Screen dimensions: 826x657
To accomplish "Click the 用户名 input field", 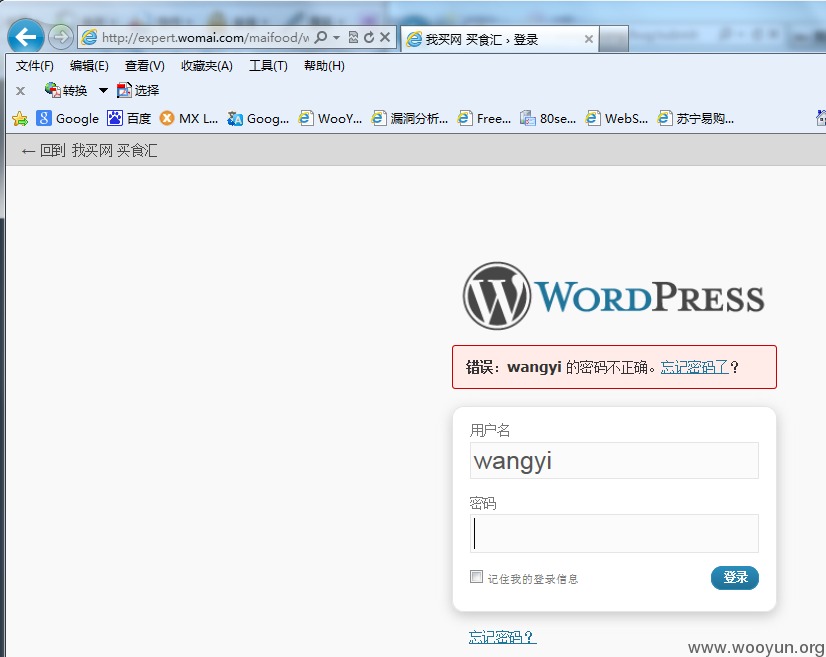I will [614, 461].
